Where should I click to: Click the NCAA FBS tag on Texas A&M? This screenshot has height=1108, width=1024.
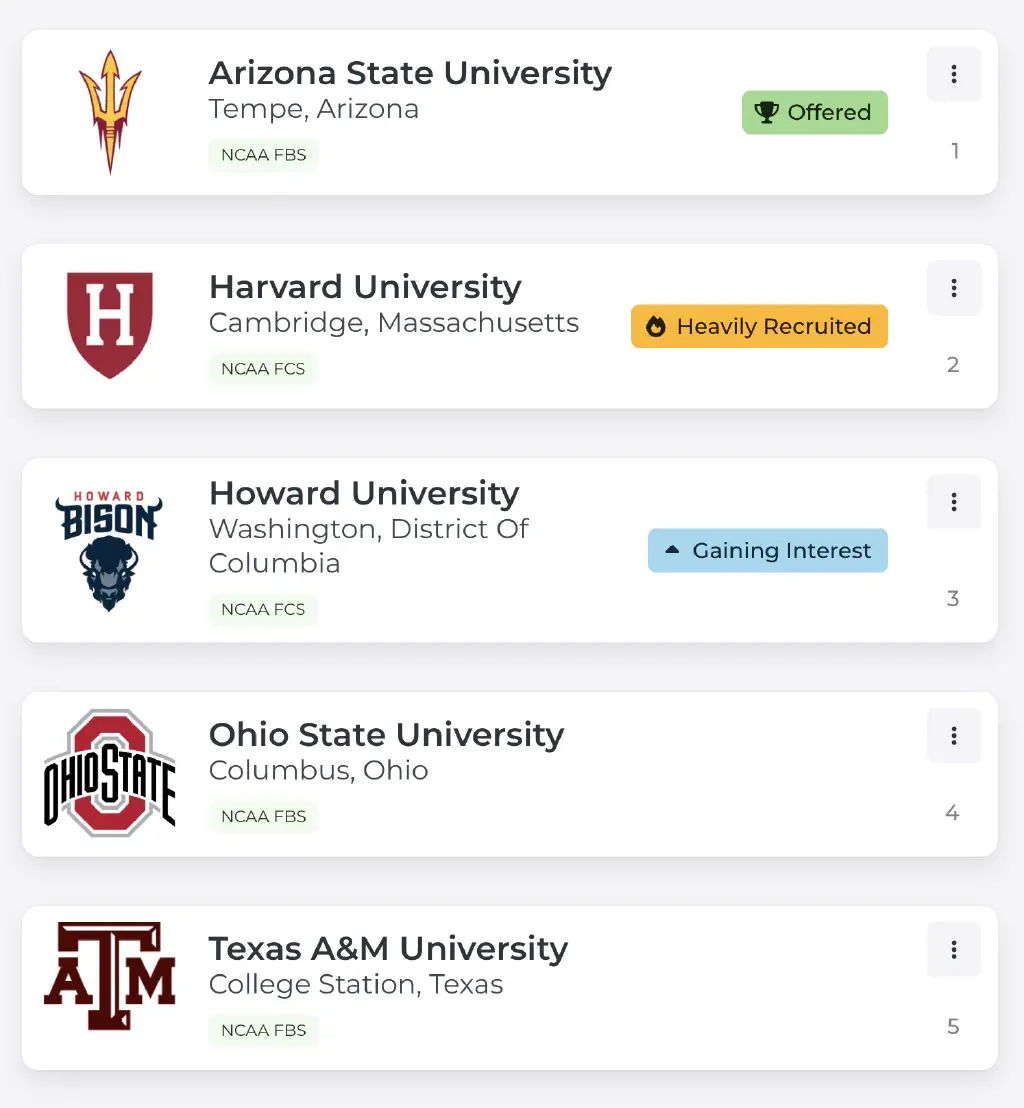264,1030
